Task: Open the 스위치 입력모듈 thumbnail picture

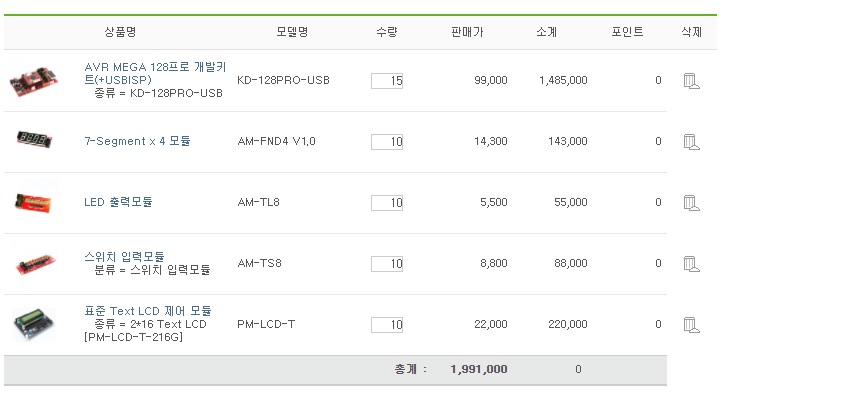Action: pyautogui.click(x=34, y=264)
